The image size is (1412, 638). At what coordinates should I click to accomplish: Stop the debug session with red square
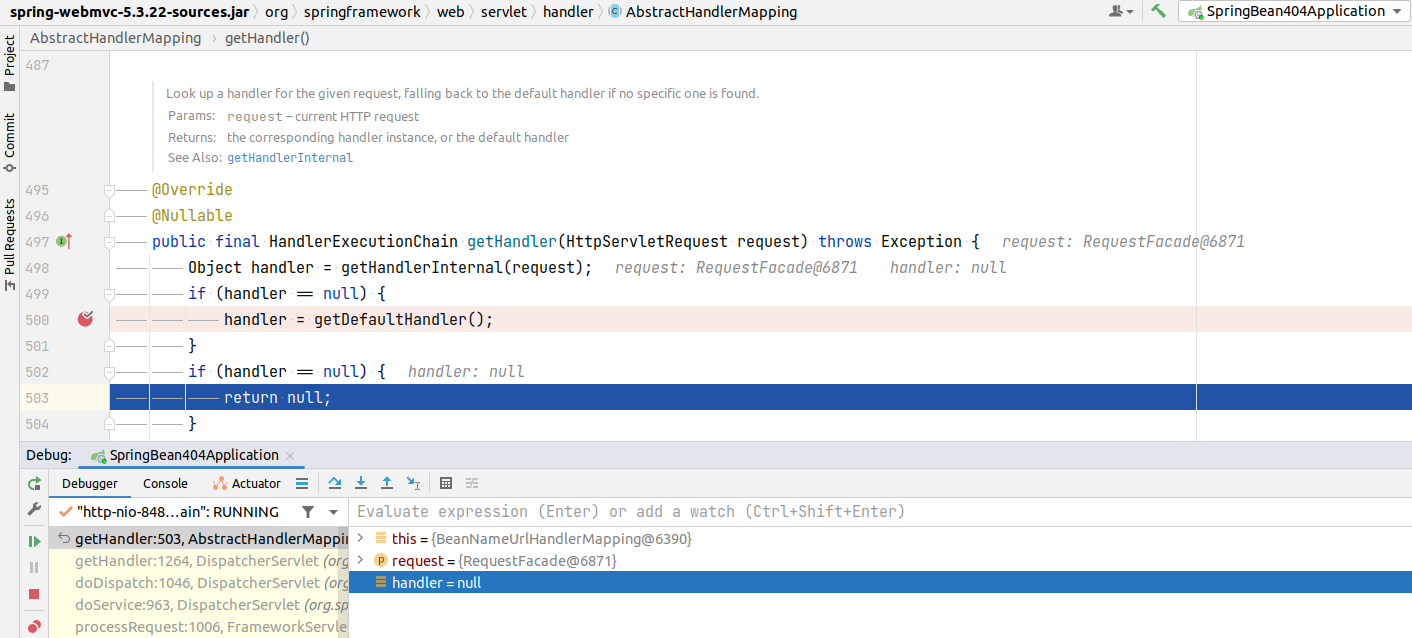click(x=34, y=594)
